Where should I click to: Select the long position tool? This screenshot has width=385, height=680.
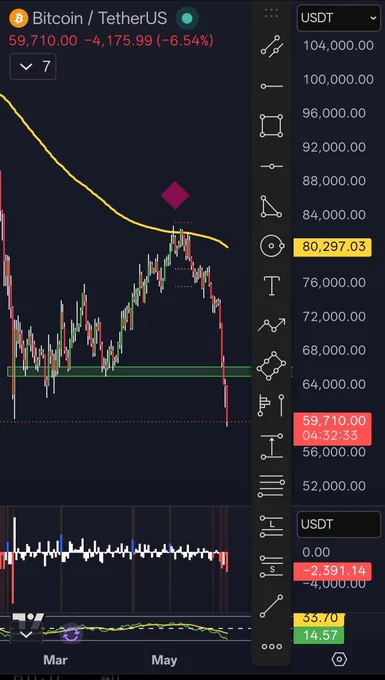pyautogui.click(x=271, y=526)
